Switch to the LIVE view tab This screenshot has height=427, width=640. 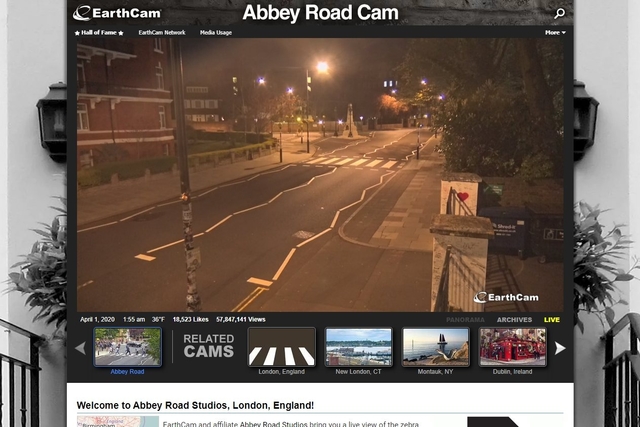coord(551,320)
